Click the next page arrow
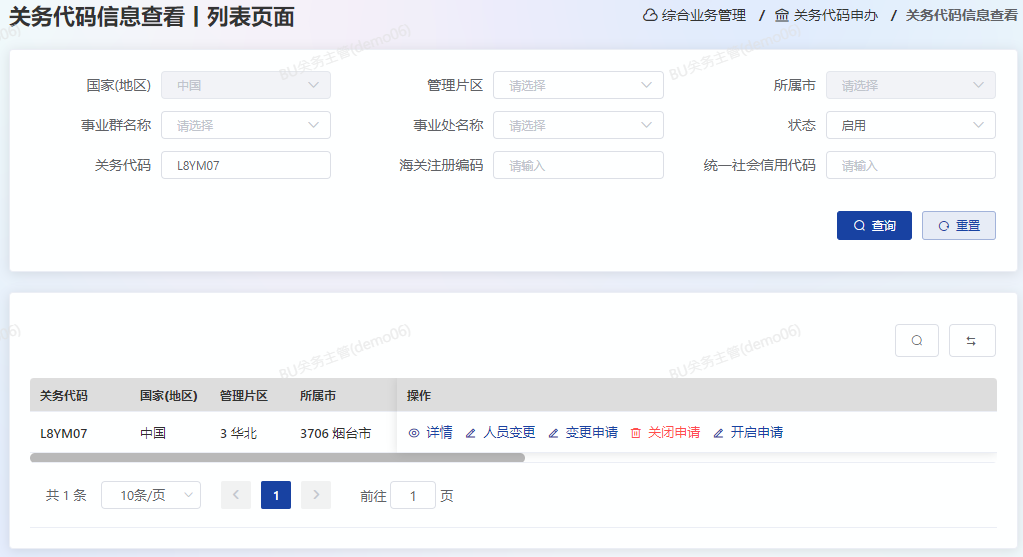This screenshot has height=557, width=1023. point(316,495)
